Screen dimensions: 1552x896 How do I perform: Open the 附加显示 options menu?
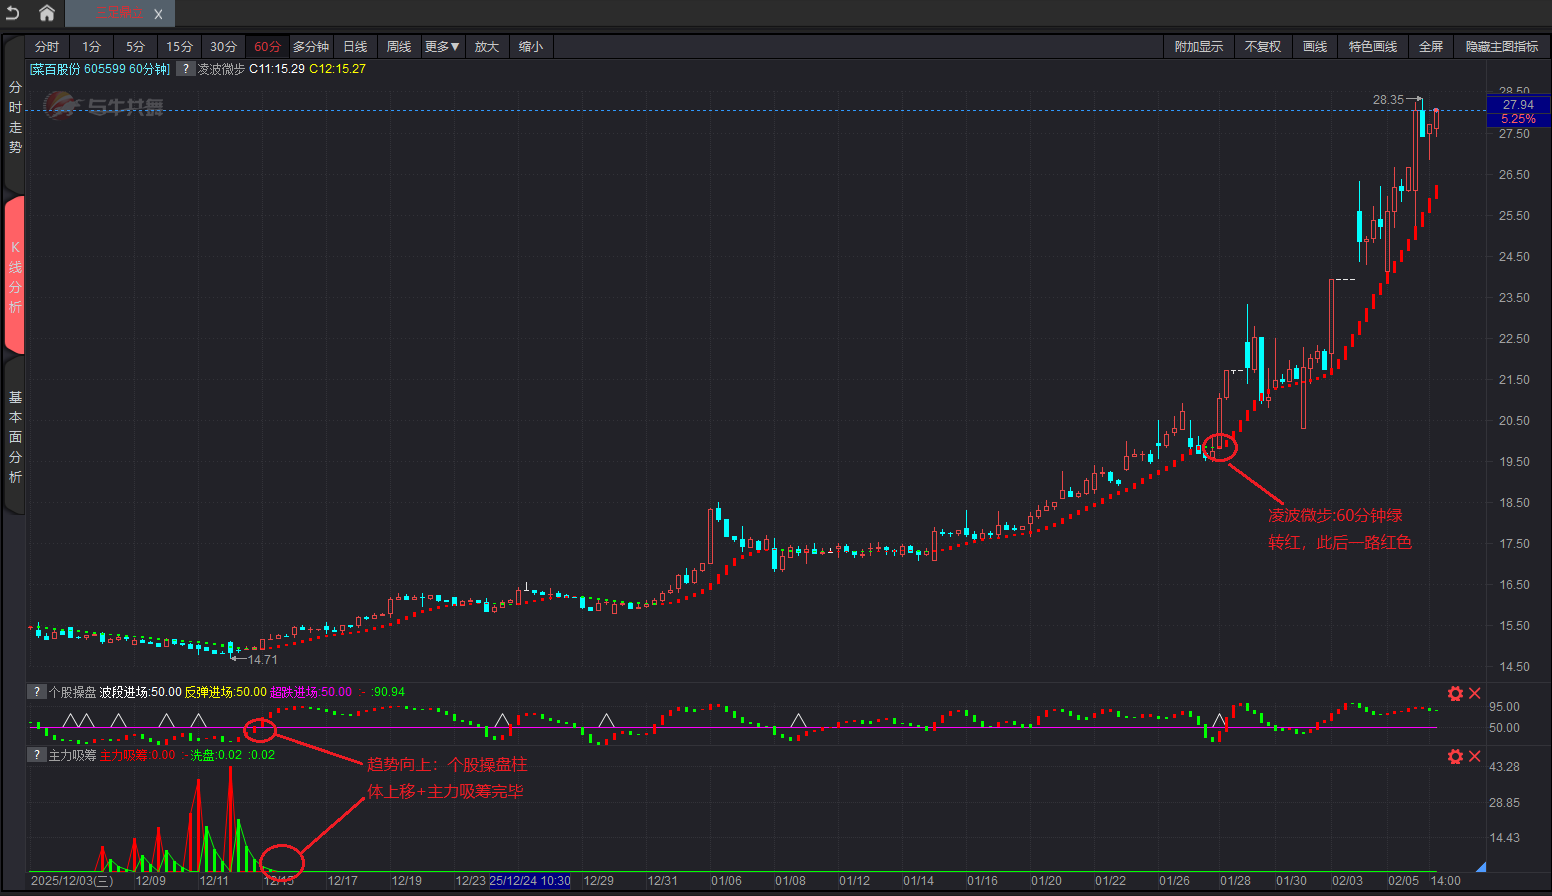pos(1198,47)
